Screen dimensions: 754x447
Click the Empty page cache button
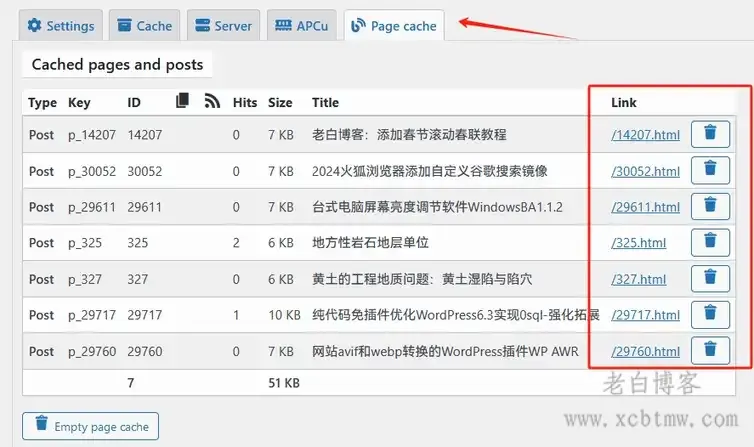[90, 426]
